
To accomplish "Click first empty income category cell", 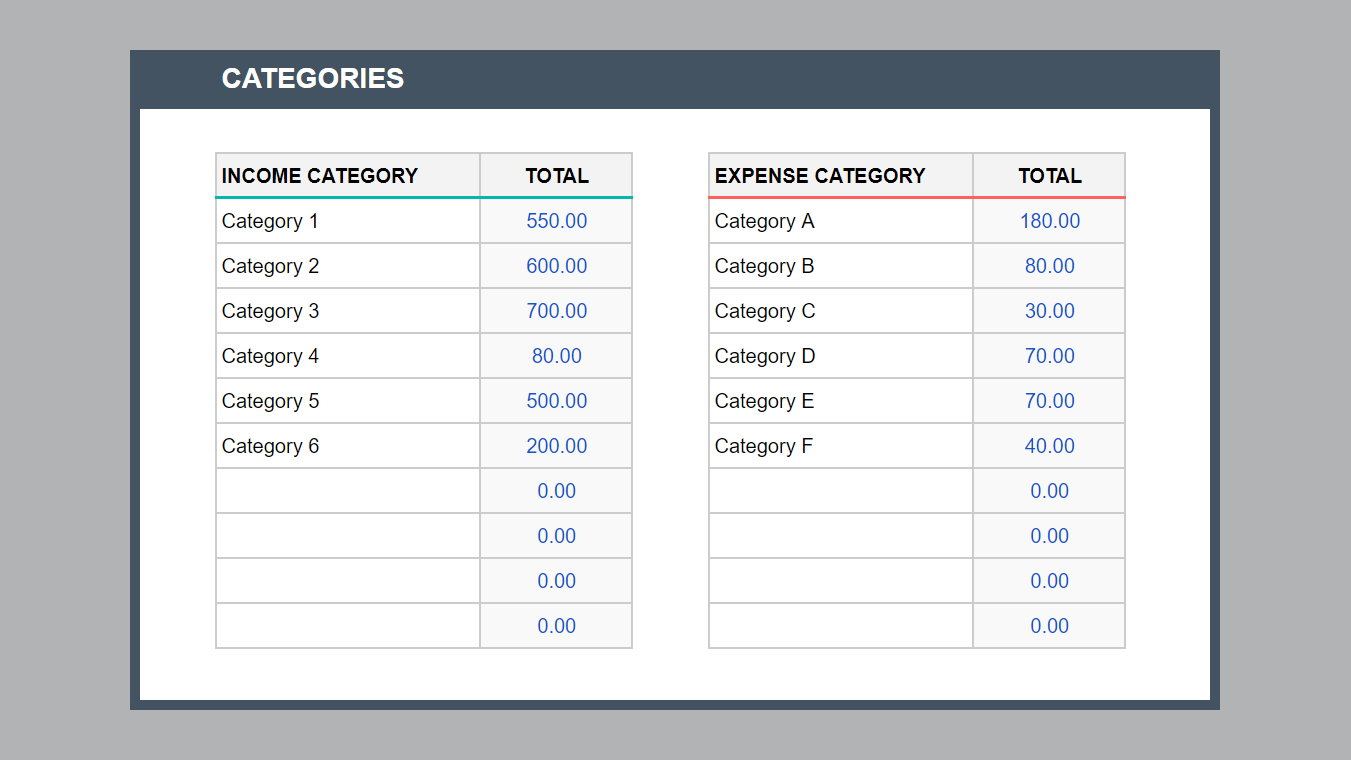I will [347, 491].
